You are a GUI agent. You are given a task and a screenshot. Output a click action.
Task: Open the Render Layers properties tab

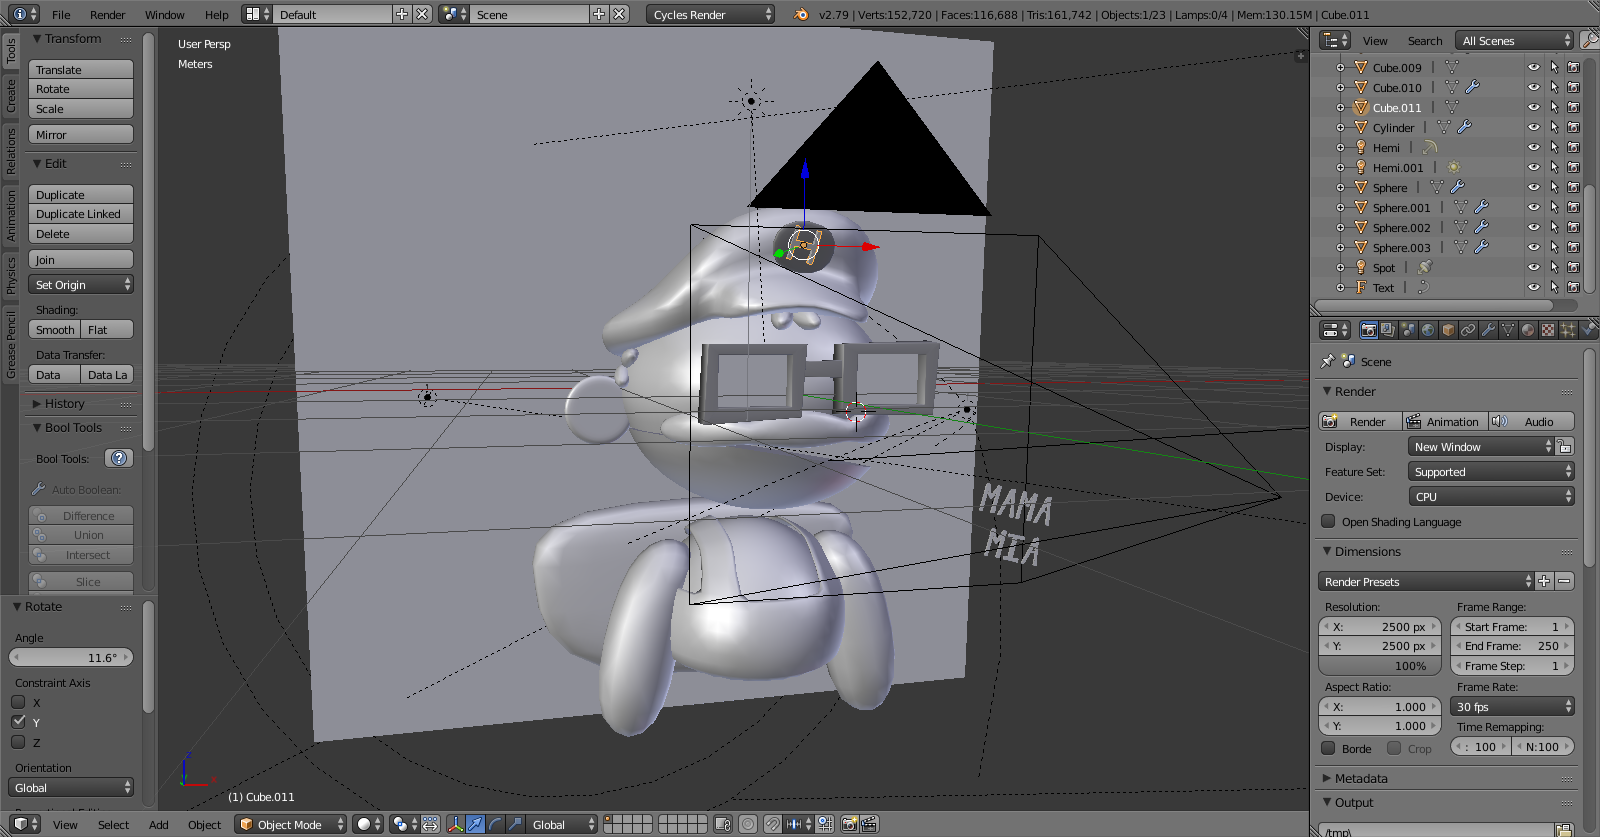coord(1388,330)
